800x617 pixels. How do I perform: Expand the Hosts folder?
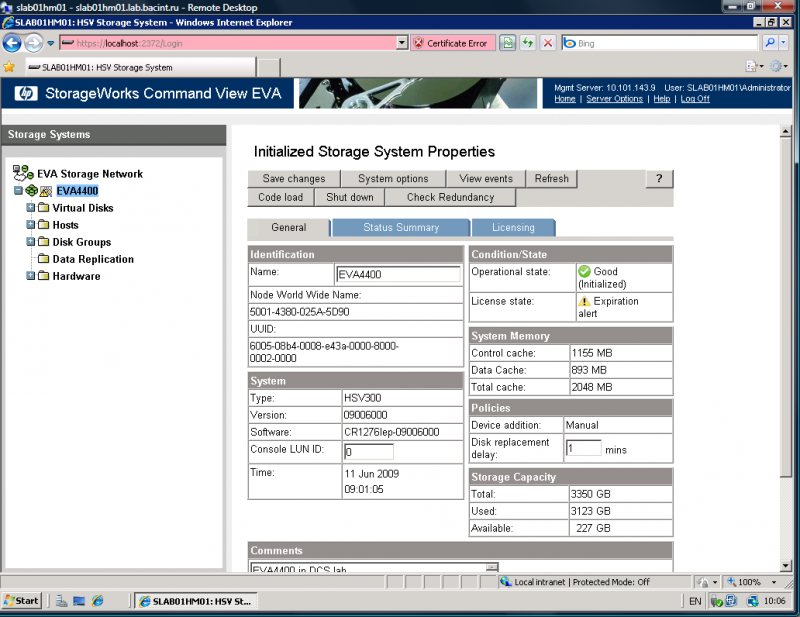point(31,225)
